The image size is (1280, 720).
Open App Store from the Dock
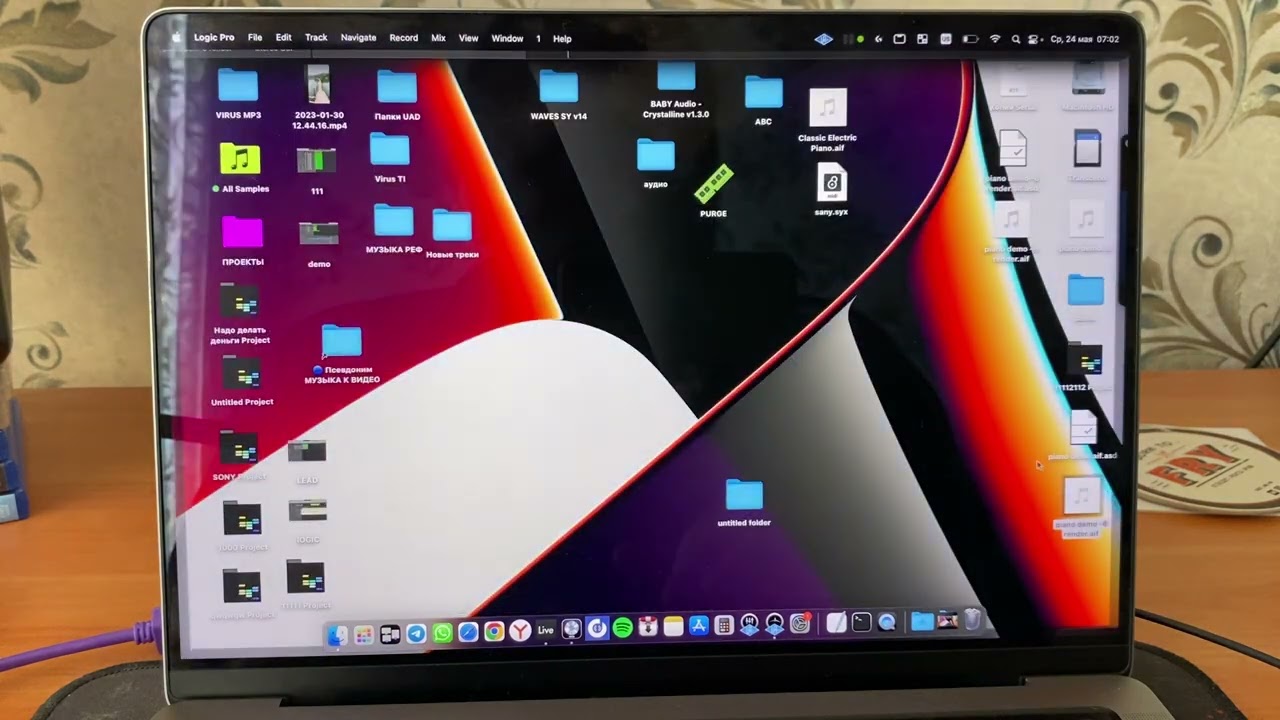(x=699, y=626)
